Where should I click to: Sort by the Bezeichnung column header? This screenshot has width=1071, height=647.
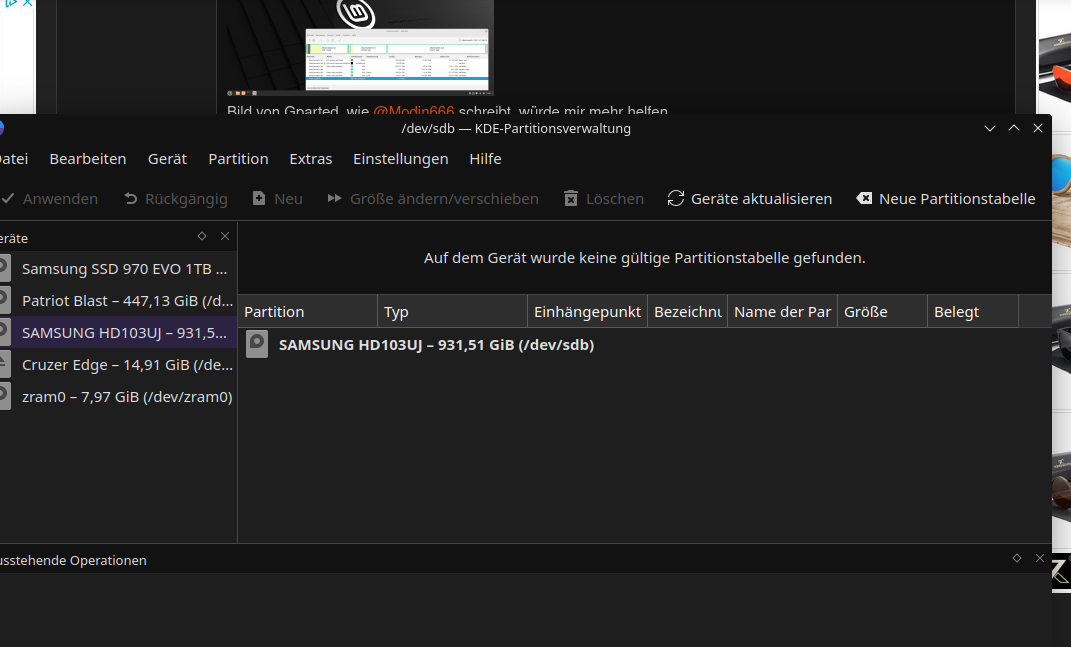click(688, 312)
